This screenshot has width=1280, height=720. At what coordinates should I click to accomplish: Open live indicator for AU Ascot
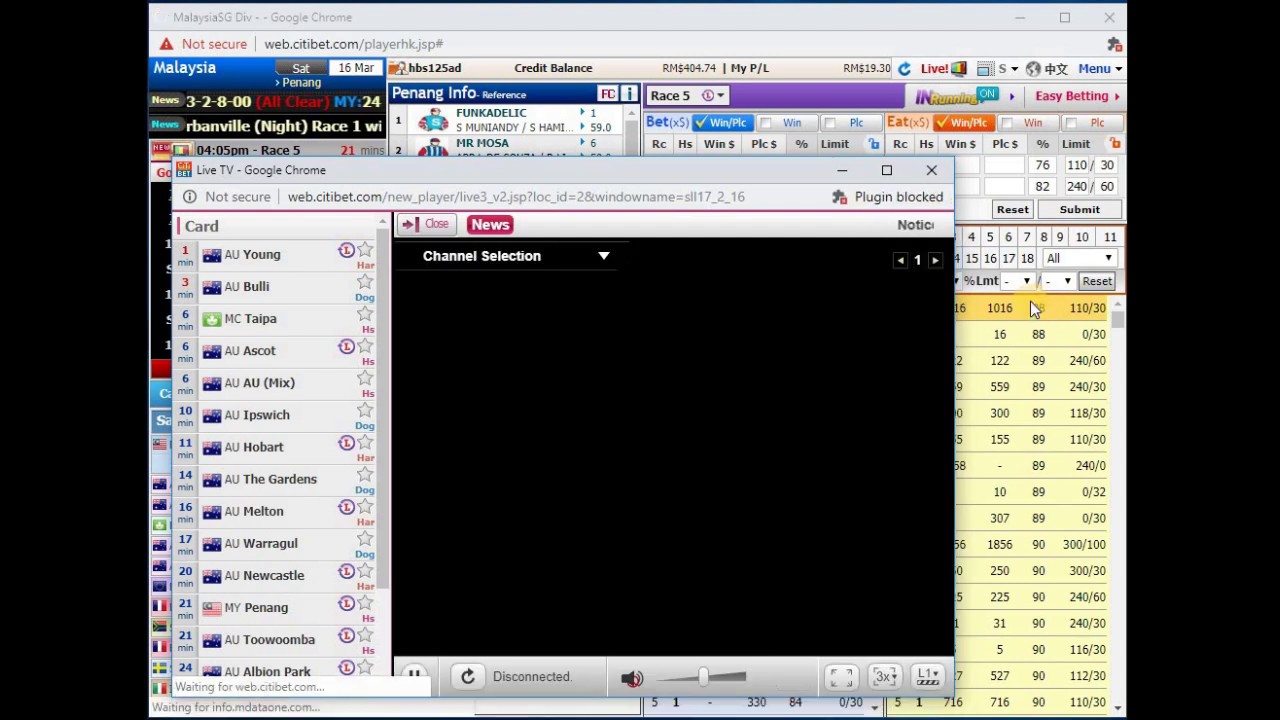pos(346,346)
